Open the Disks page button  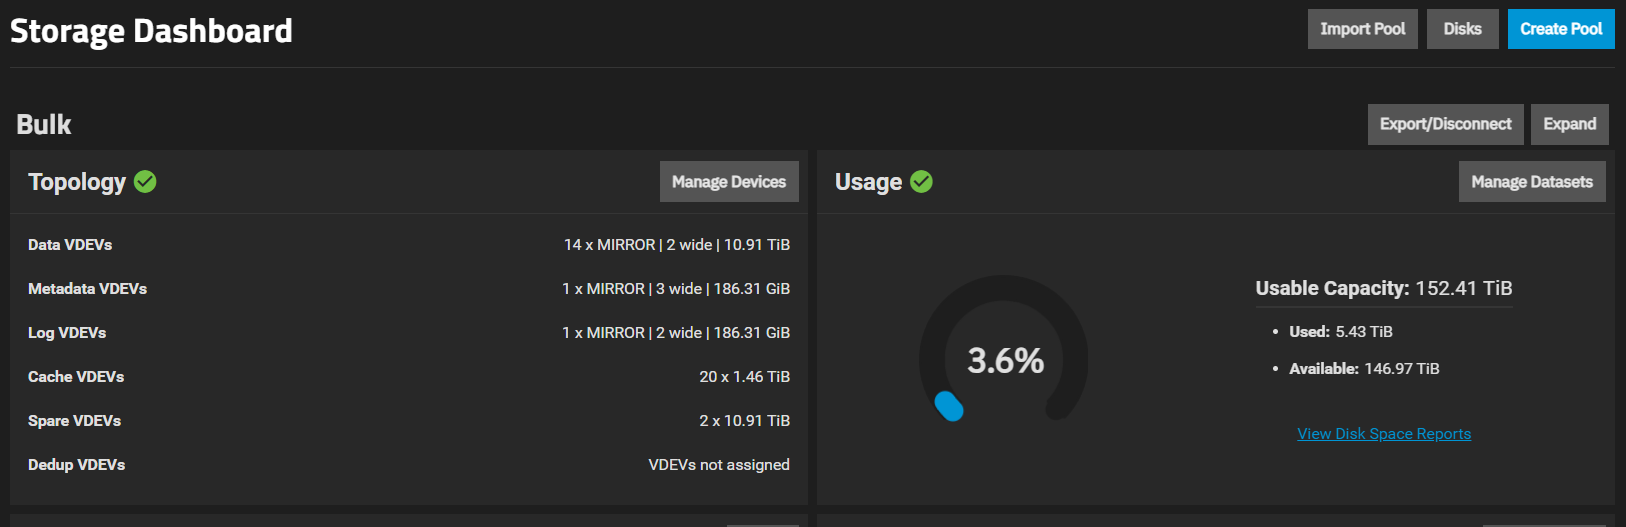[1462, 29]
